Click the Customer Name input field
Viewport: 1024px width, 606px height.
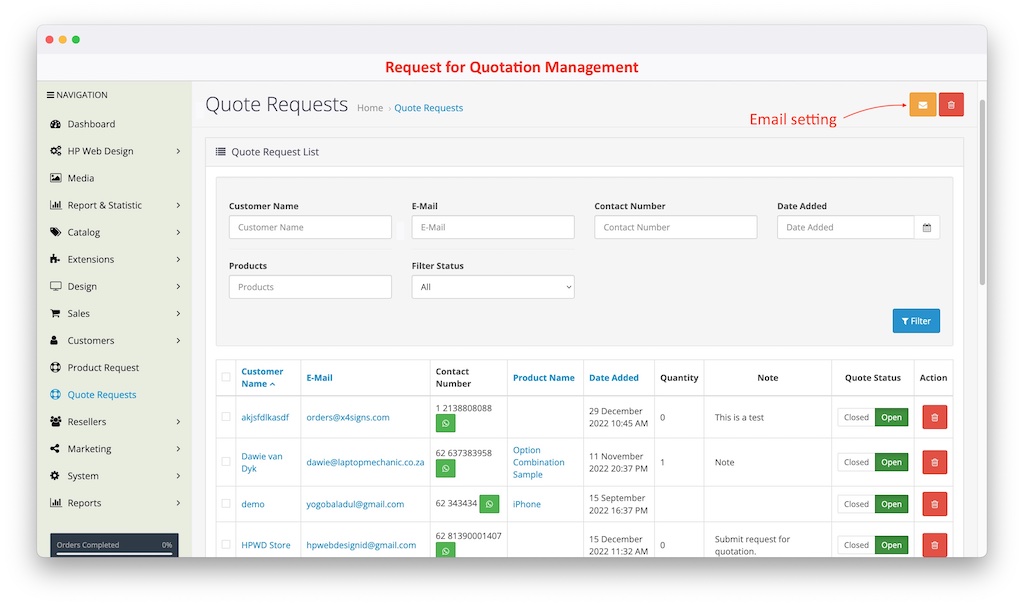[310, 228]
